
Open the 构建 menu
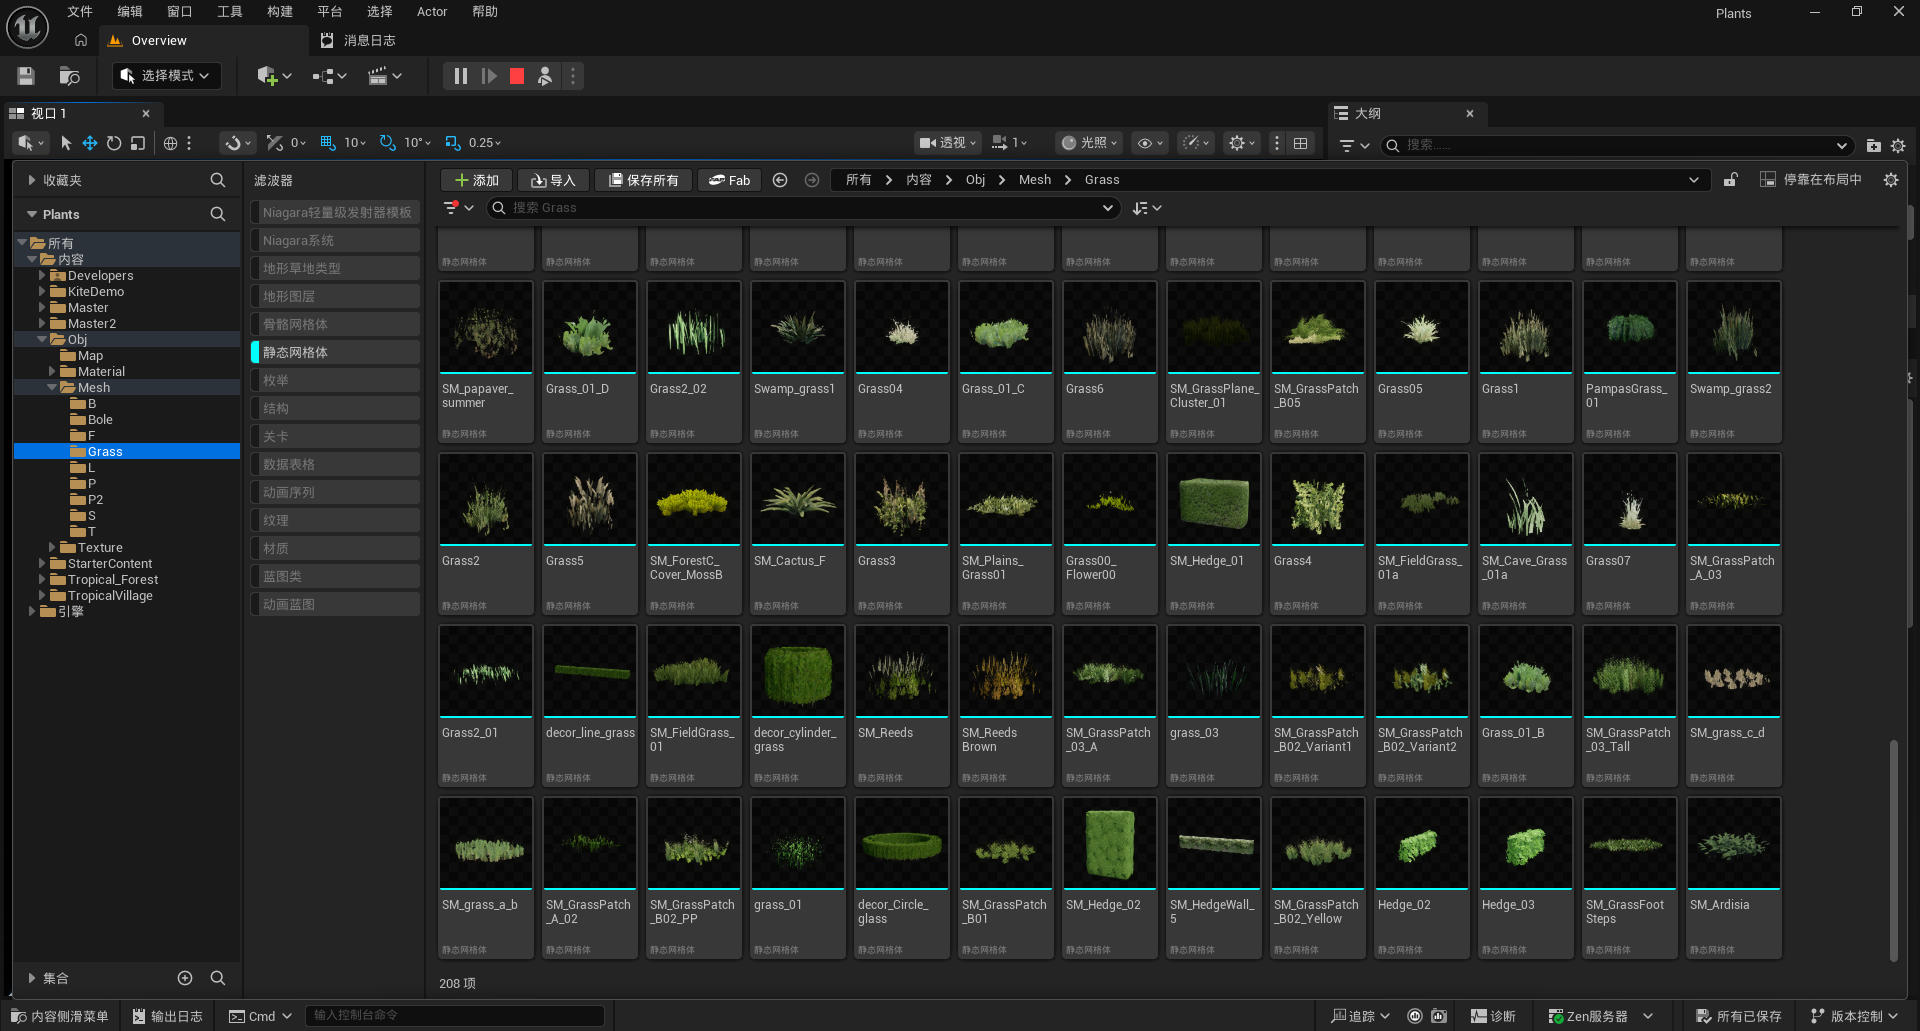[x=280, y=12]
